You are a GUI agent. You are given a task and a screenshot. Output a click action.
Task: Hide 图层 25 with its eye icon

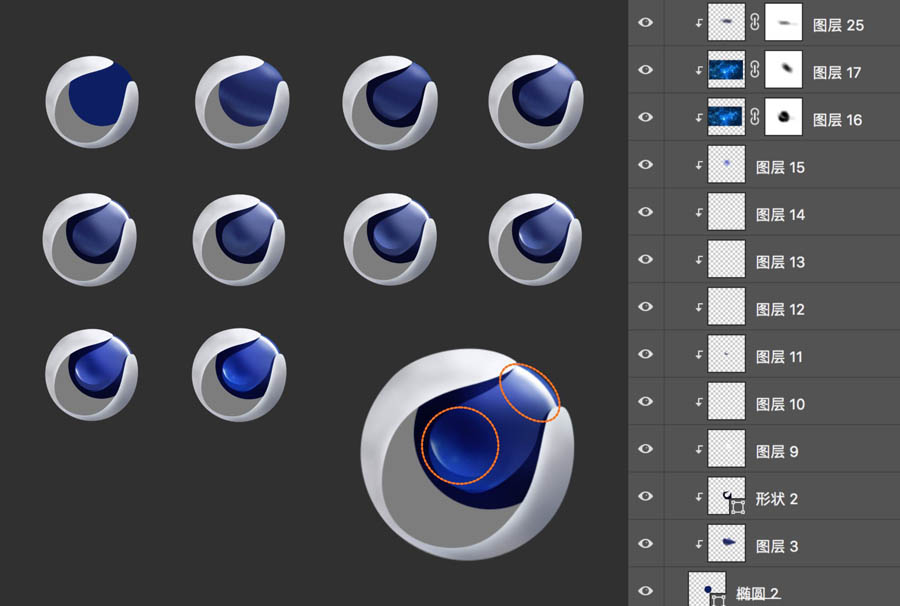646,22
